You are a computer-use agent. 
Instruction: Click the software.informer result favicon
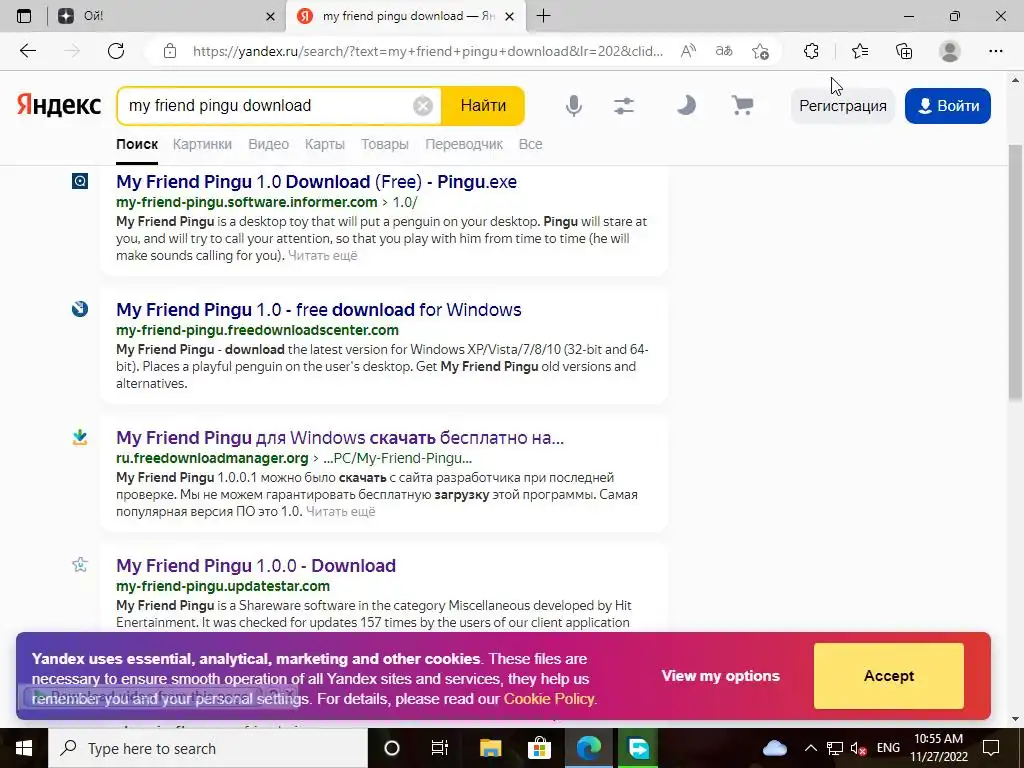pyautogui.click(x=80, y=181)
